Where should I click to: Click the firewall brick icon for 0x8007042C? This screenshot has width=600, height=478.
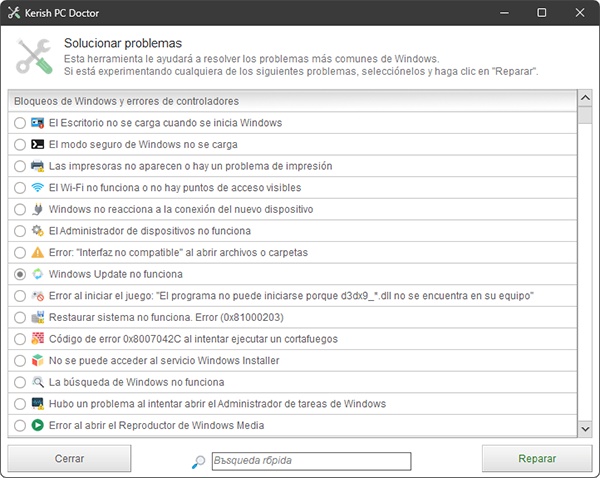pos(38,339)
